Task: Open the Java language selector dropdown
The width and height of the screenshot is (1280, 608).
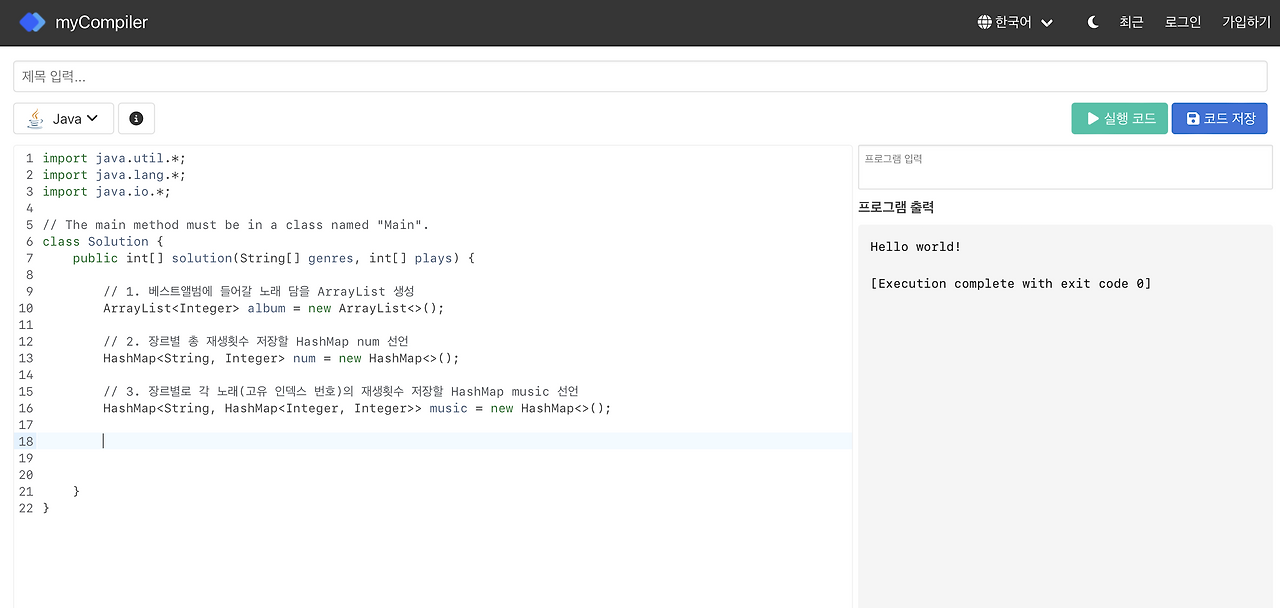Action: [x=63, y=118]
